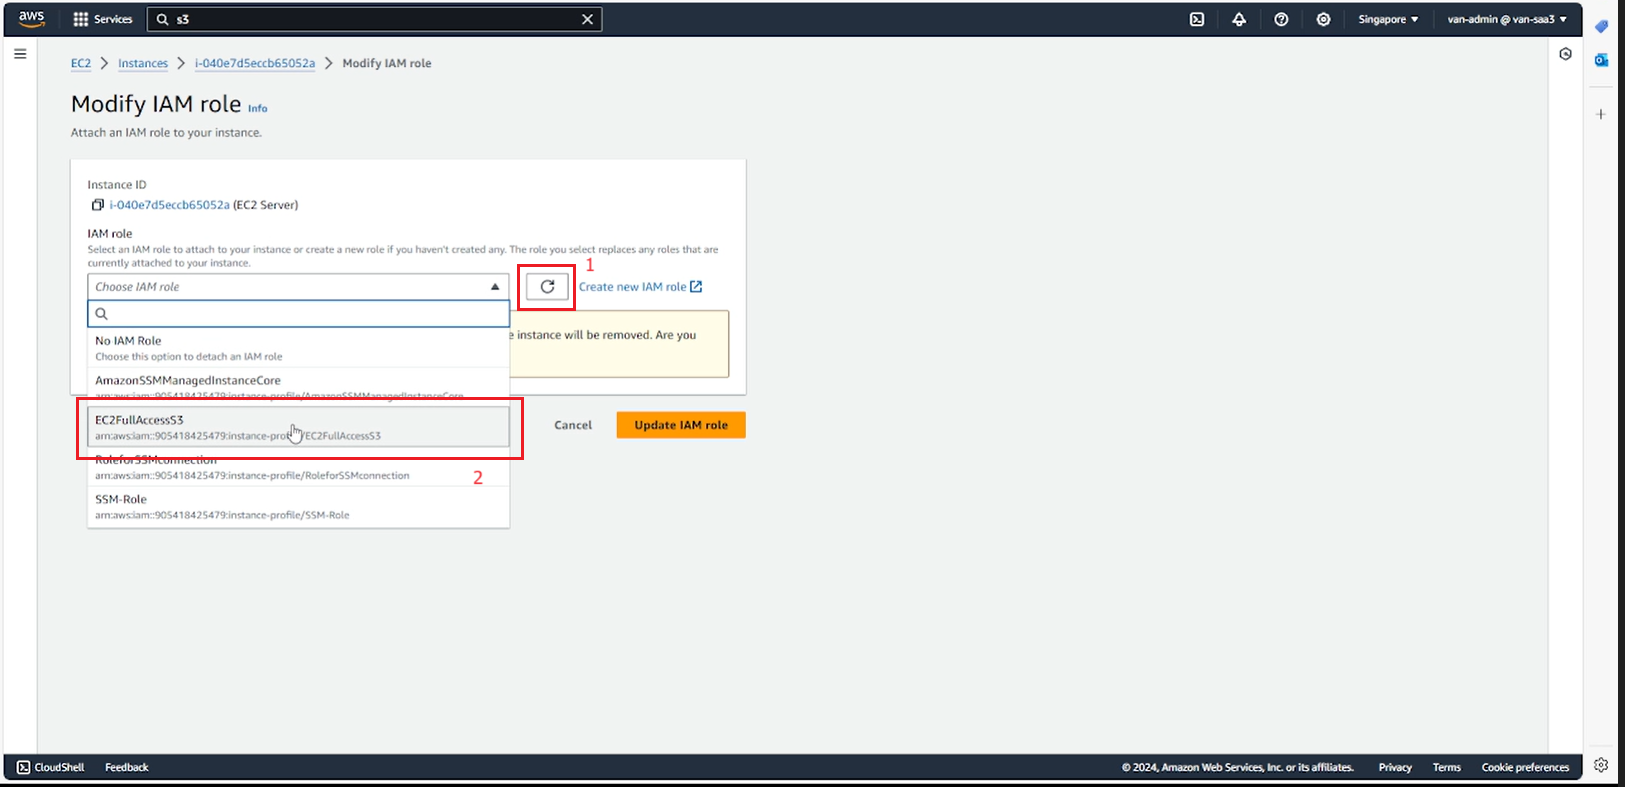
Task: Select SSM-Role from the list
Action: (298, 507)
